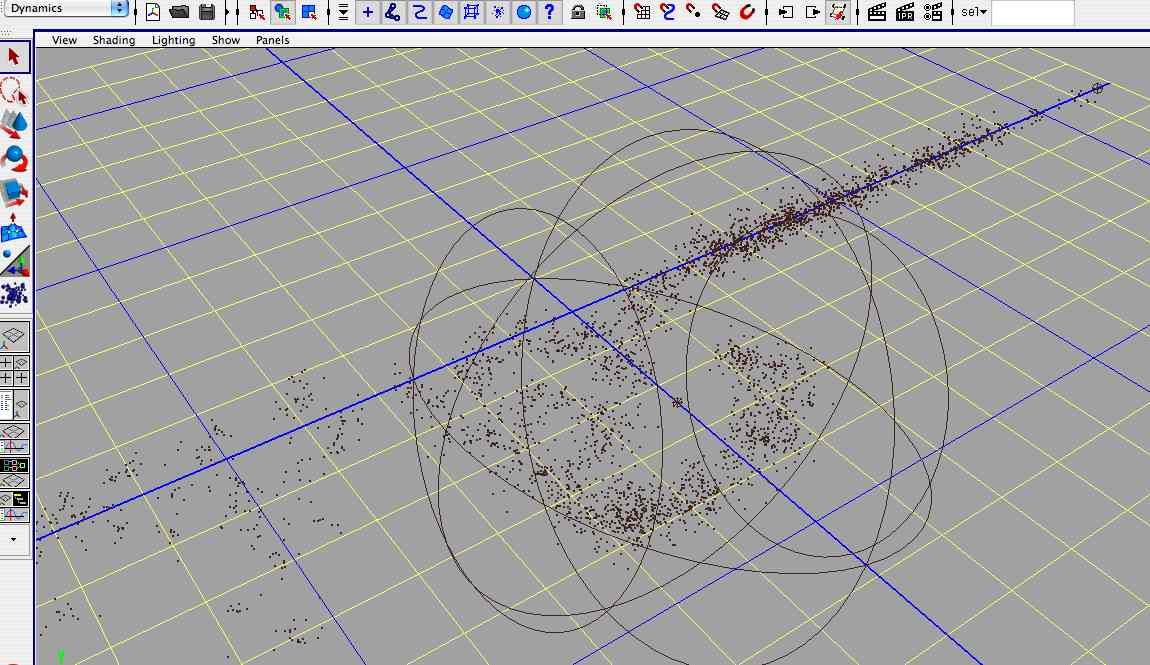The width and height of the screenshot is (1150, 665).
Task: Open scene with the folder icon
Action: 180,13
